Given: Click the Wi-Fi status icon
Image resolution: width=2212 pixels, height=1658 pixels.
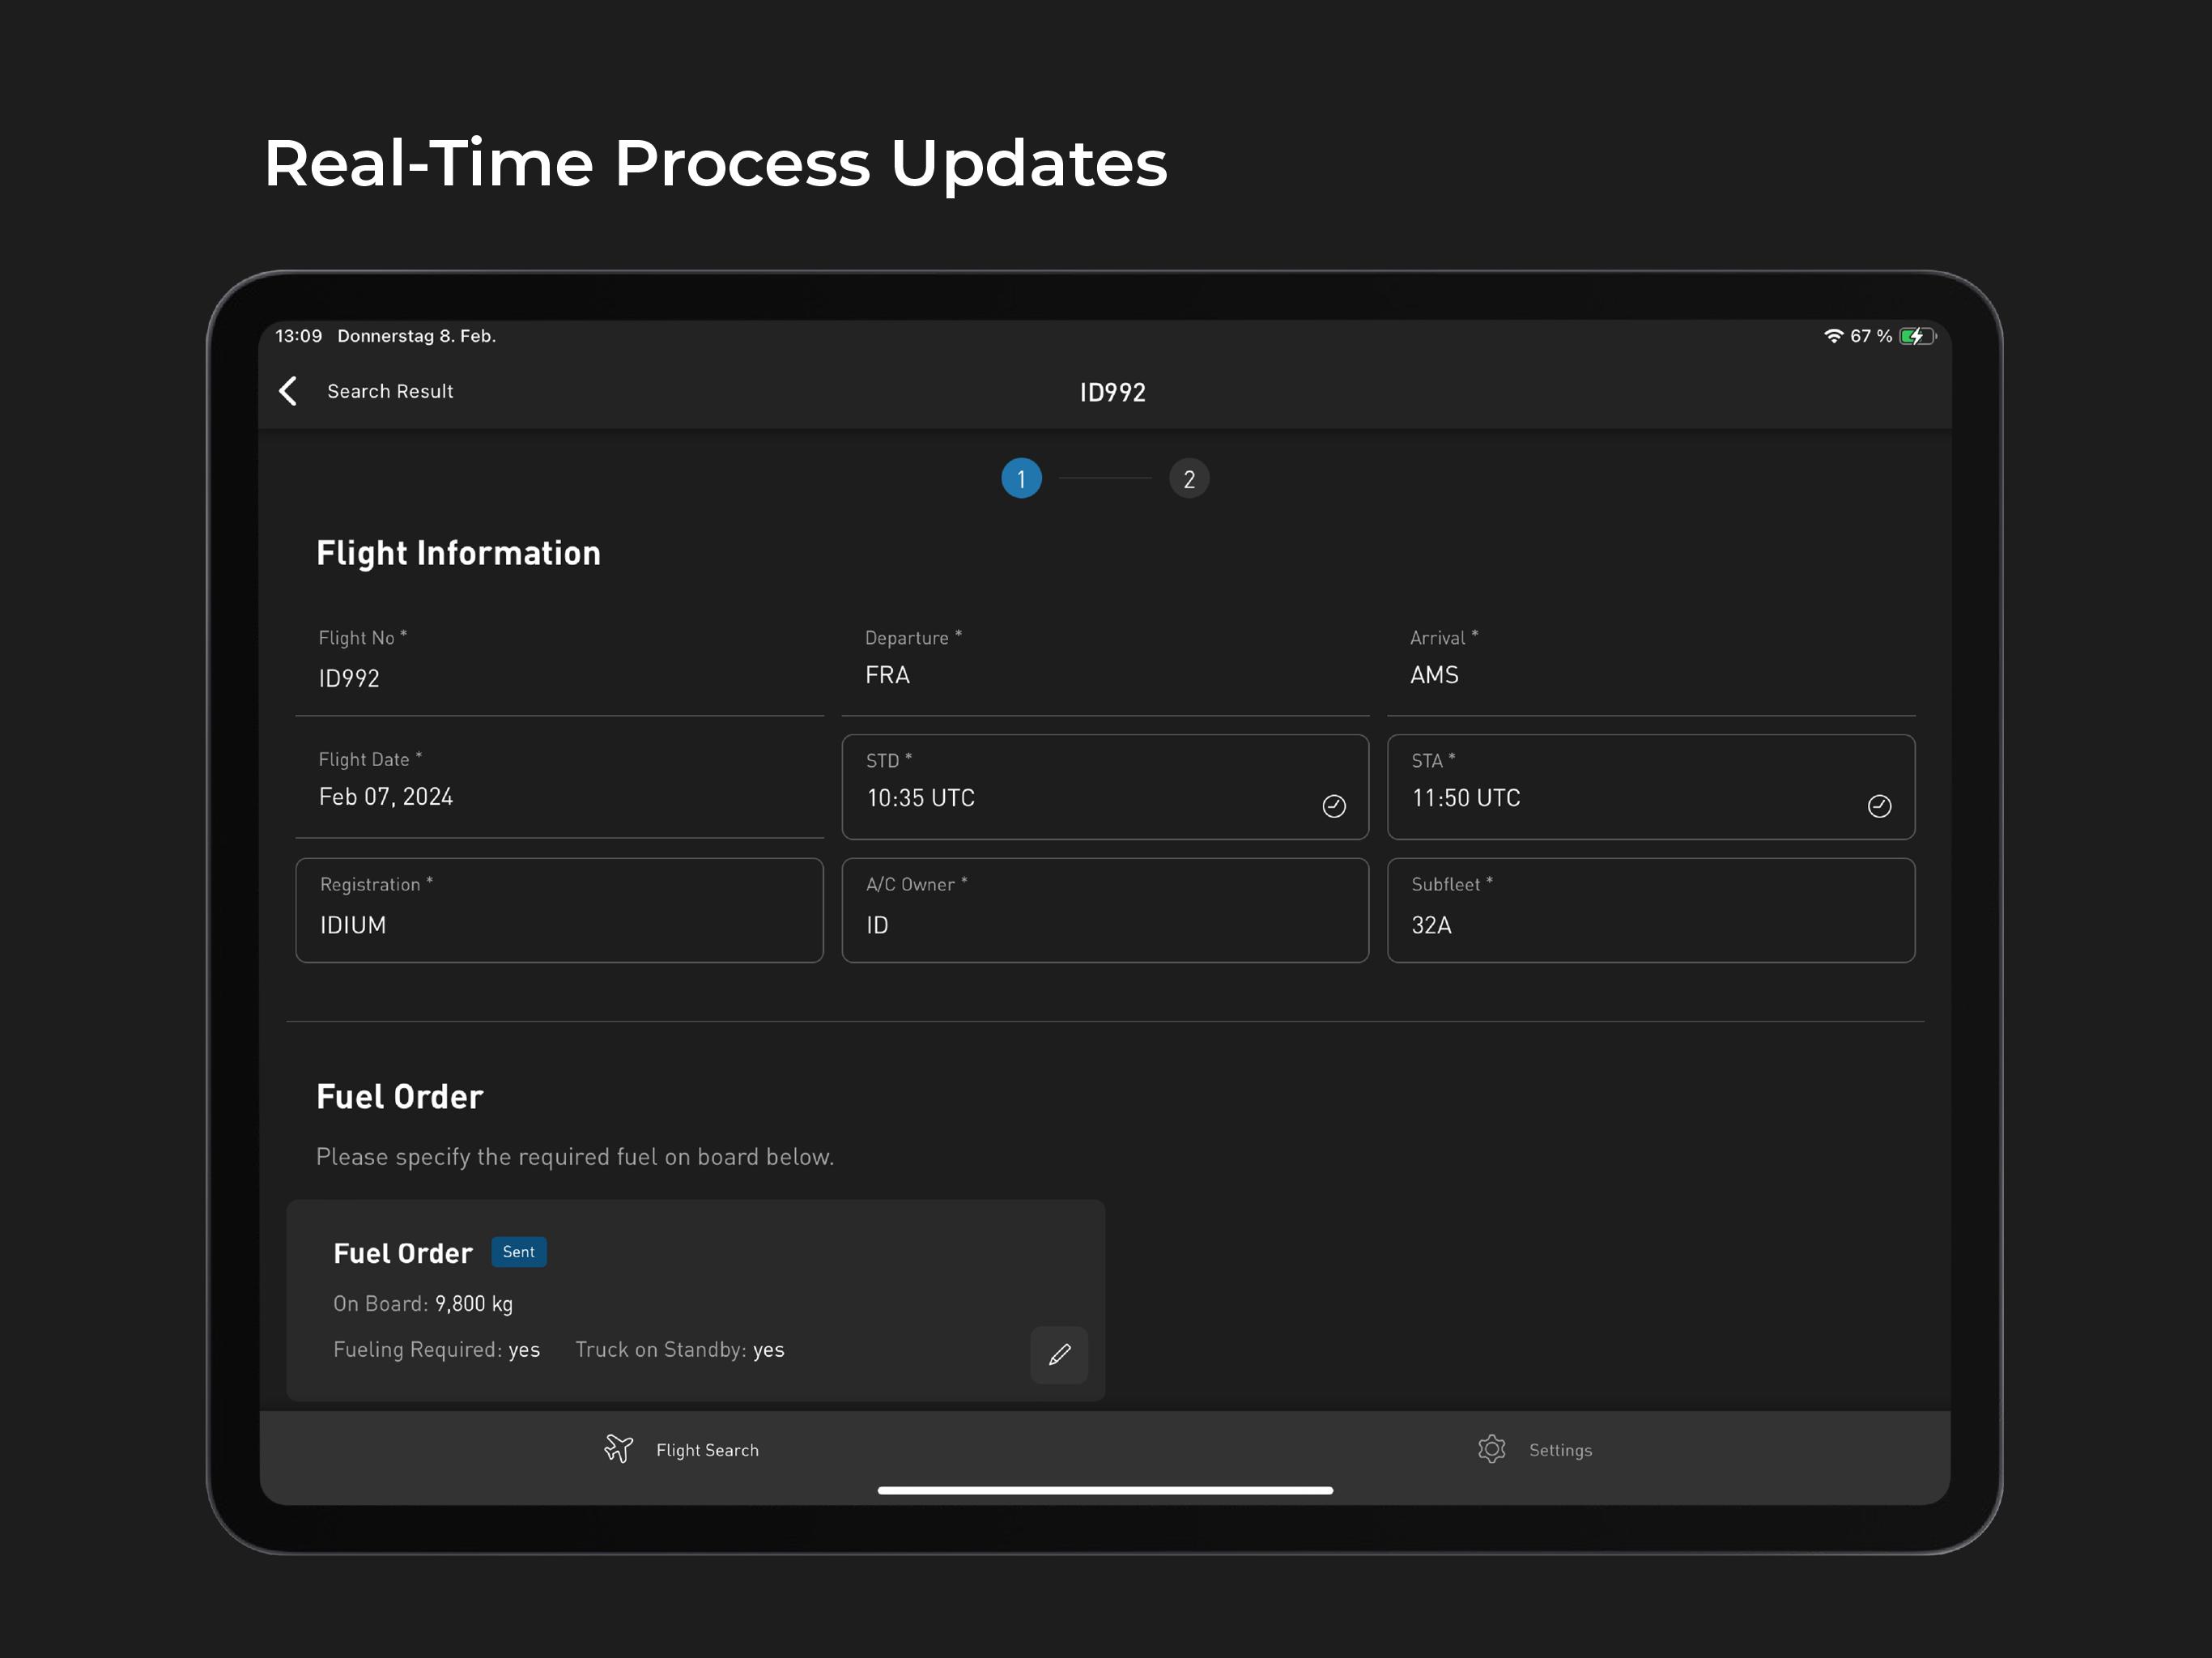Looking at the screenshot, I should tap(1833, 336).
